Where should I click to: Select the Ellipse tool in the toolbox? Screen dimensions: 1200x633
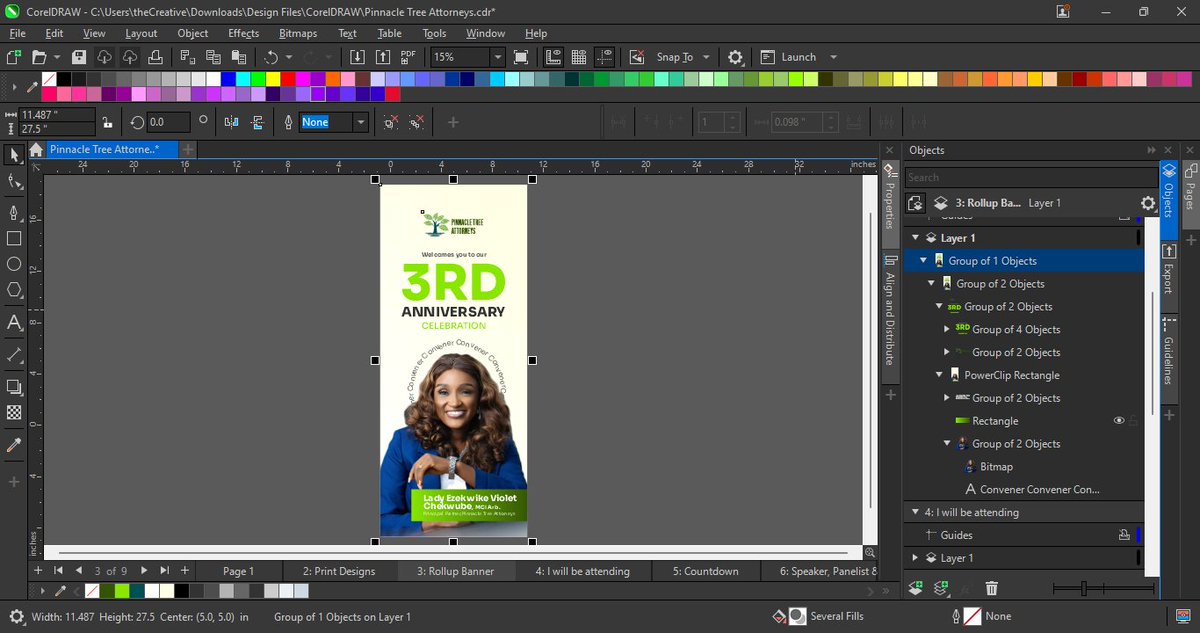14,264
